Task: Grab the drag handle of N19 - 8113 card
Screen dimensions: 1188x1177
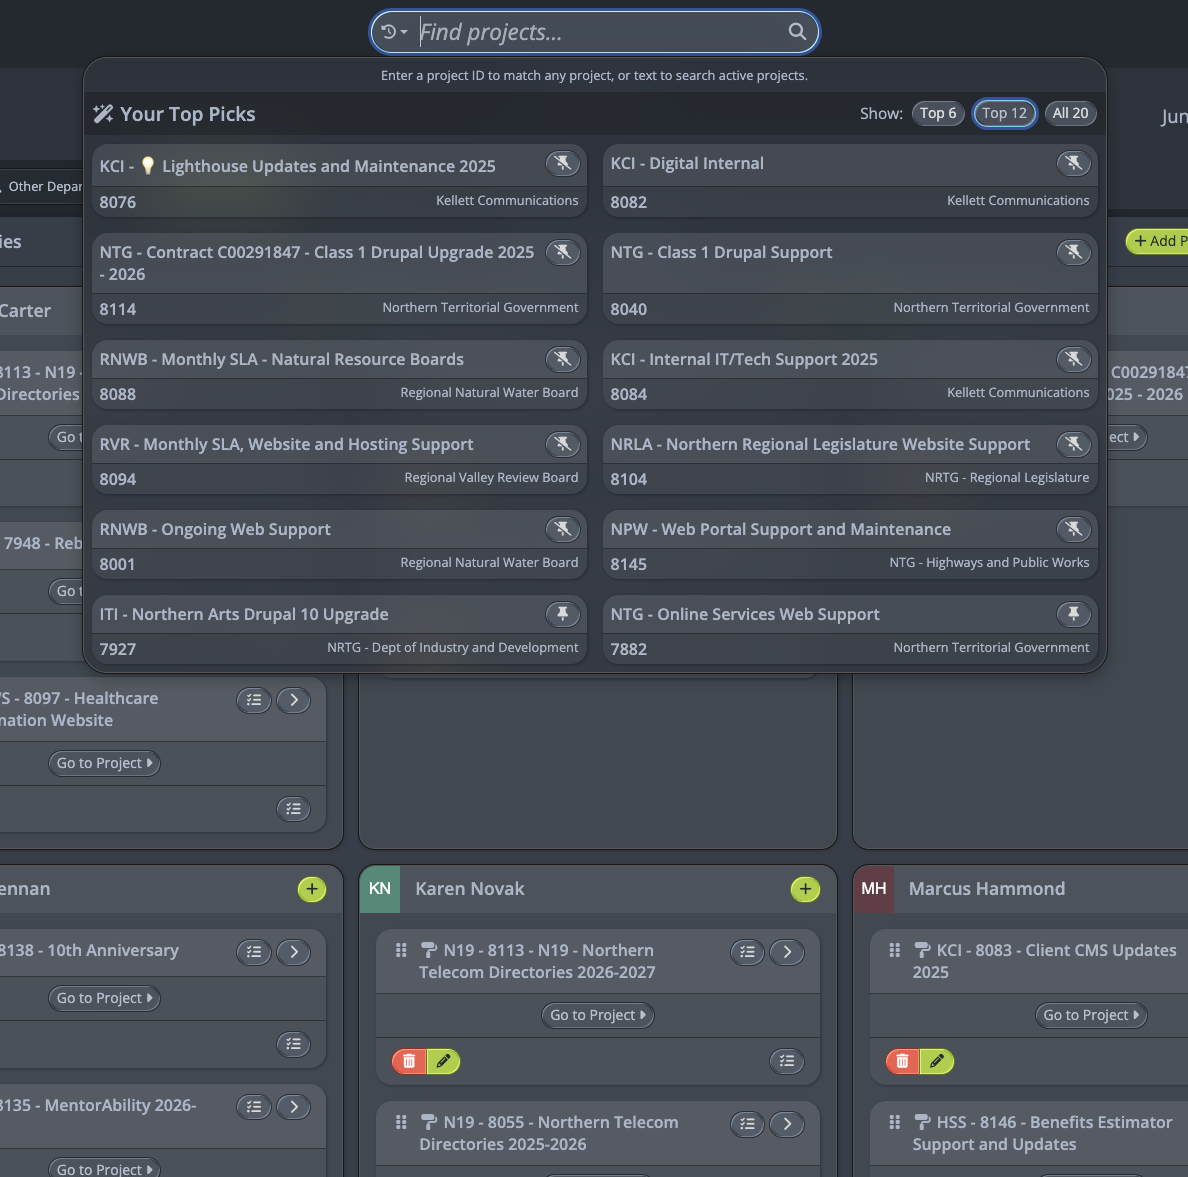Action: click(402, 950)
